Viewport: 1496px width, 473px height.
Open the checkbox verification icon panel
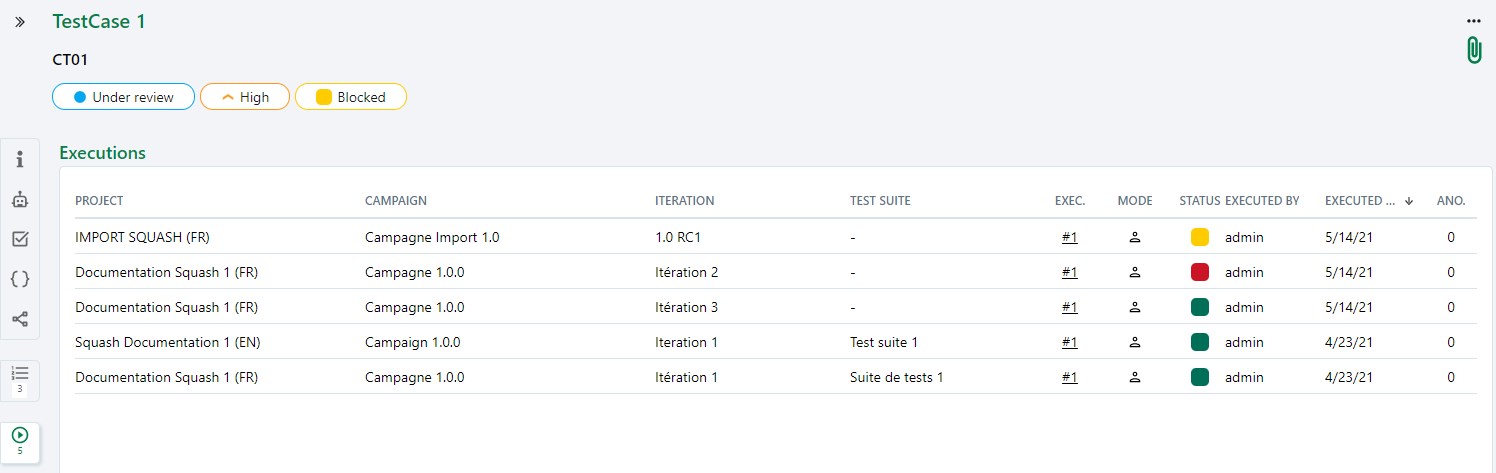pyautogui.click(x=20, y=239)
